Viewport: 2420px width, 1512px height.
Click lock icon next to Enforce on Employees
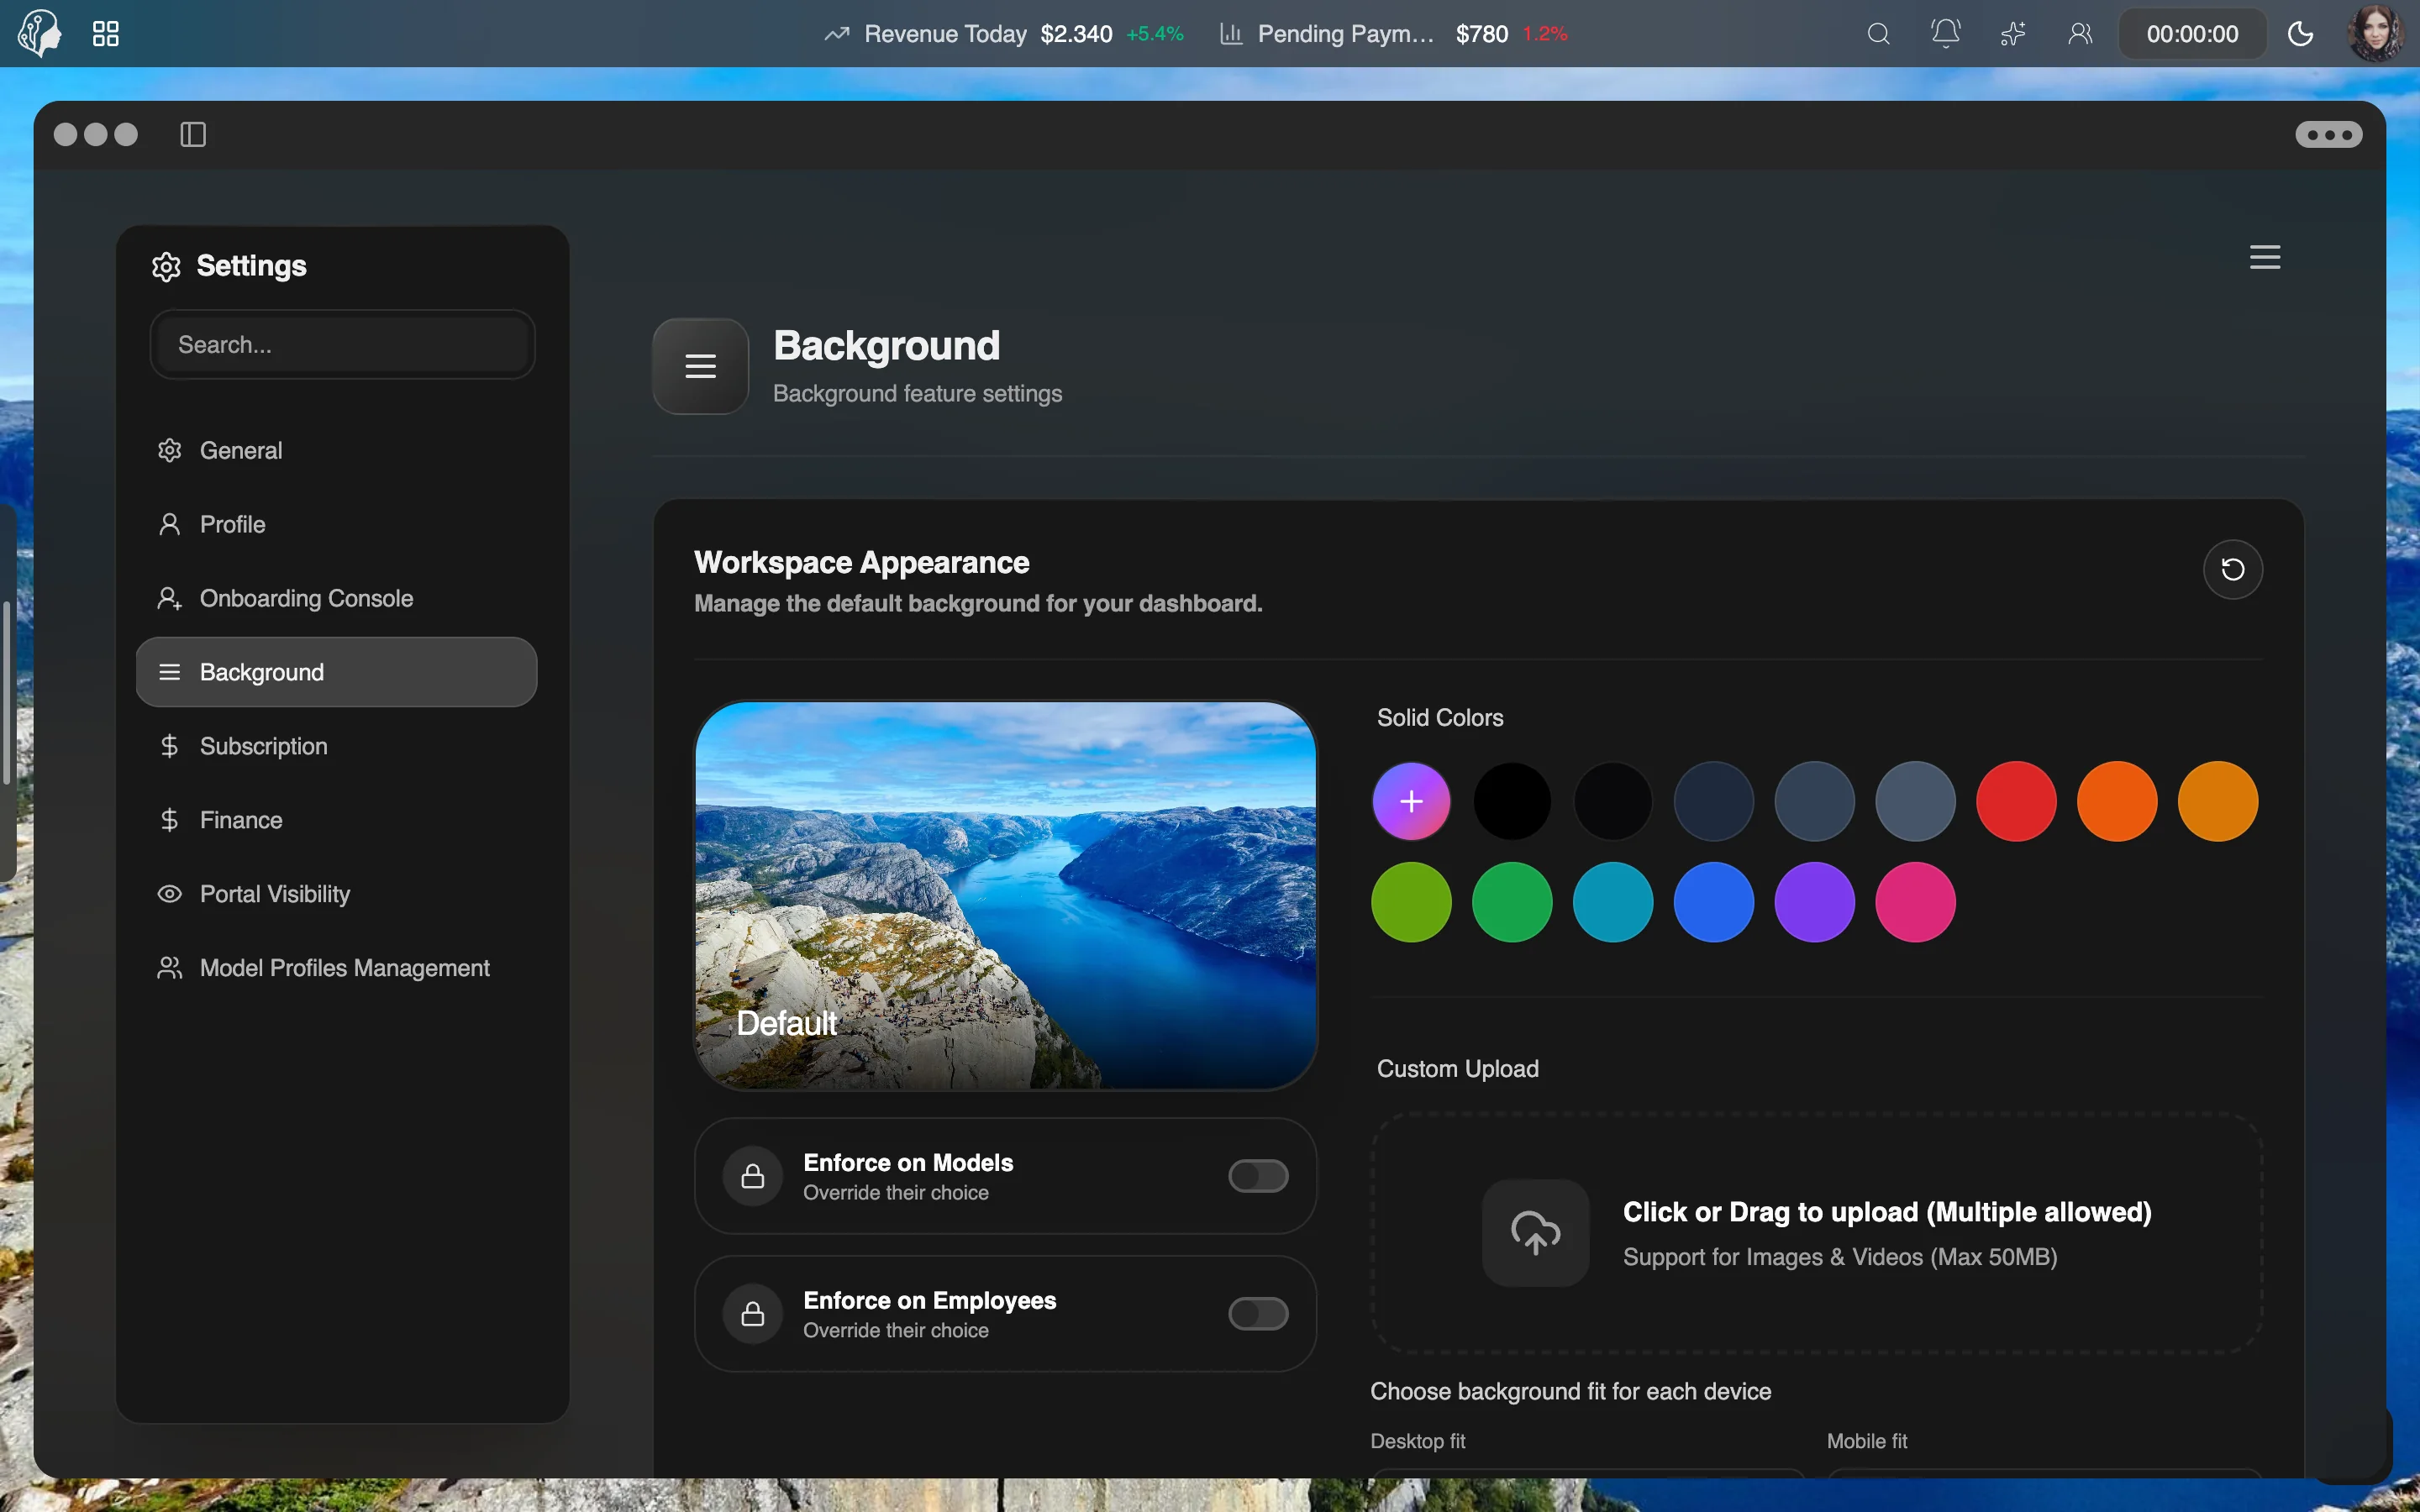point(752,1313)
